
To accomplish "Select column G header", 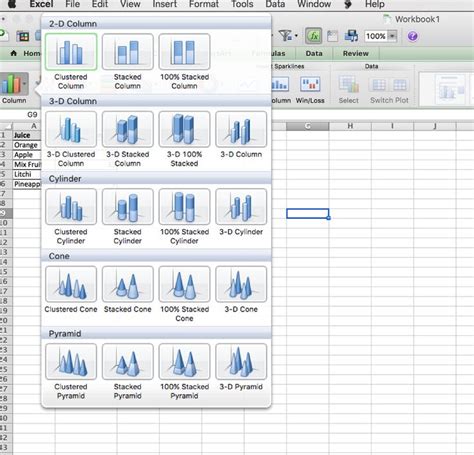I will (x=308, y=126).
